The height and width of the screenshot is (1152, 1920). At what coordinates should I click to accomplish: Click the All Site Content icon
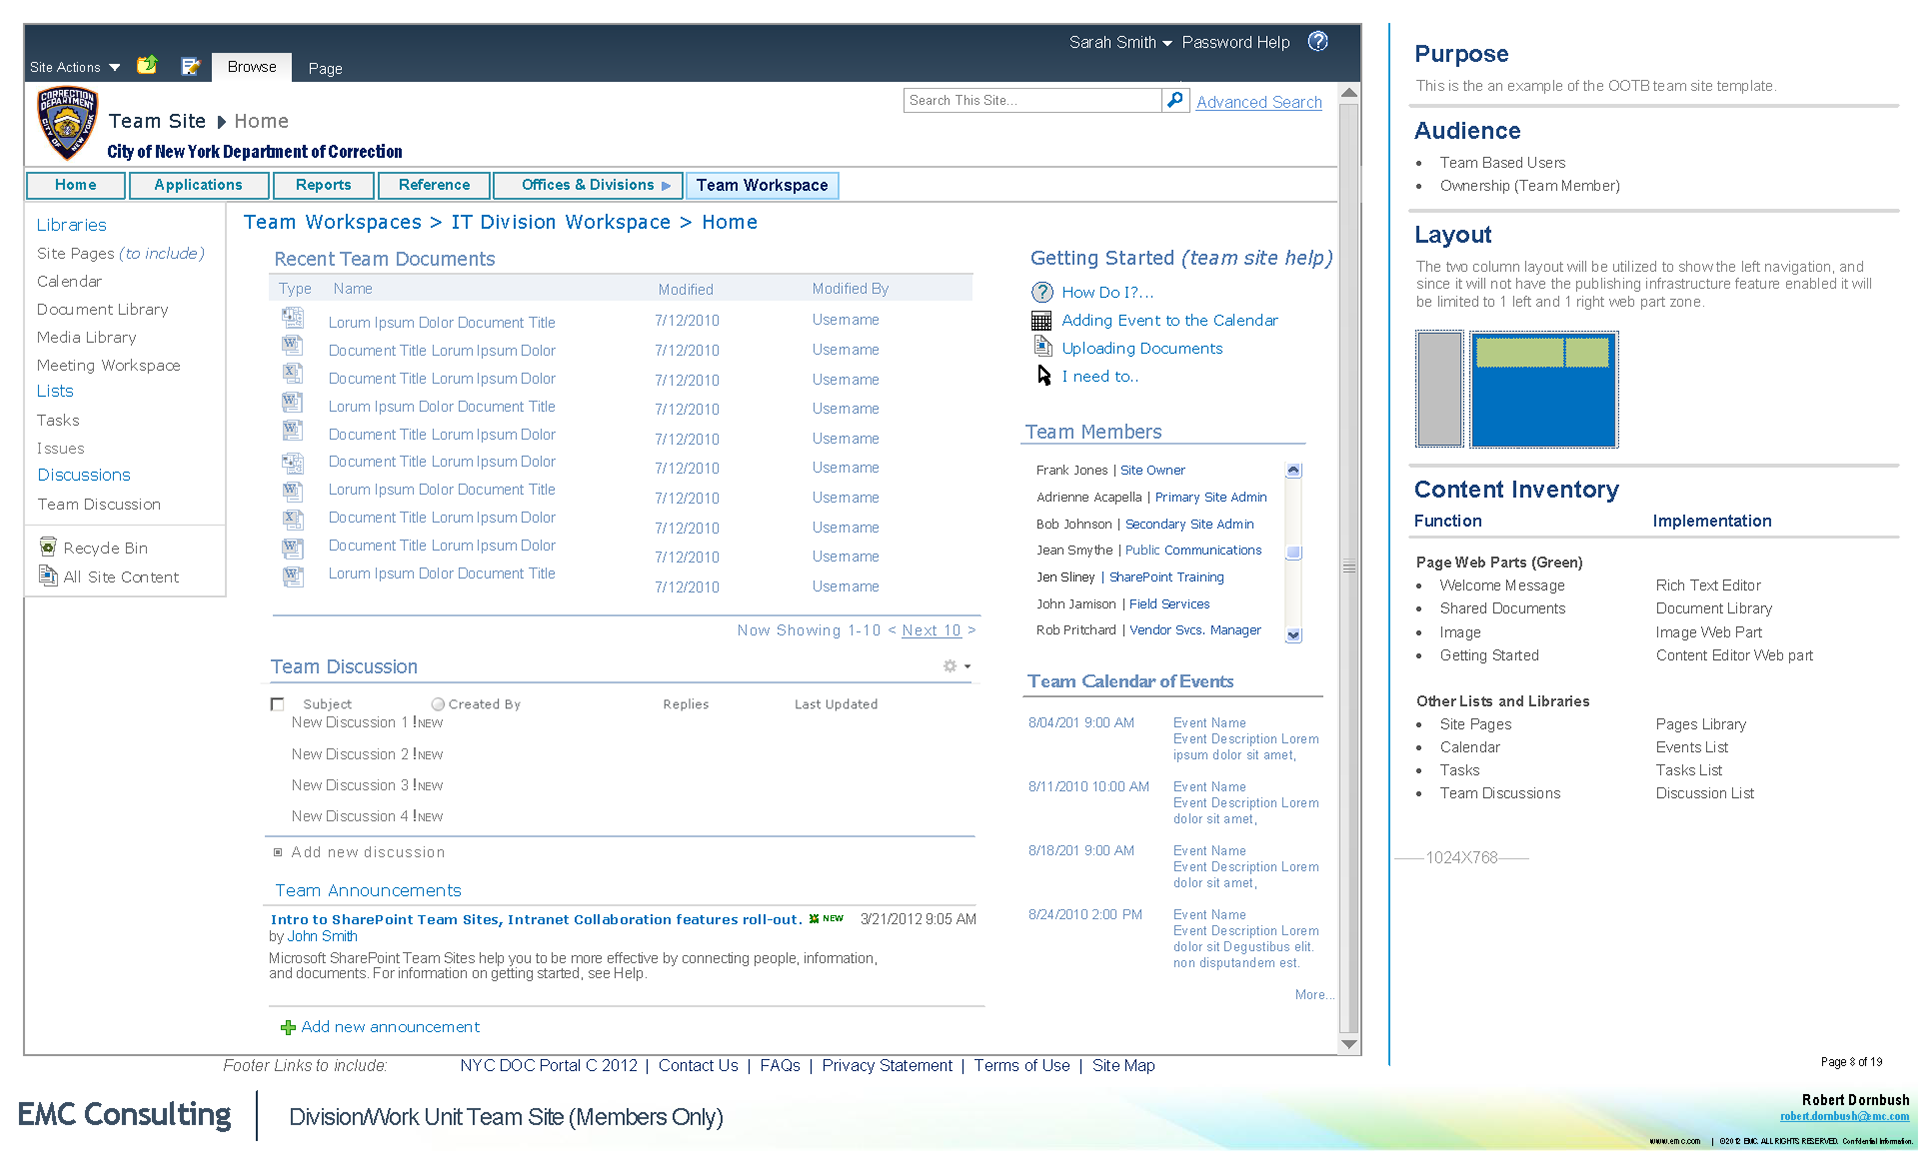tap(48, 576)
